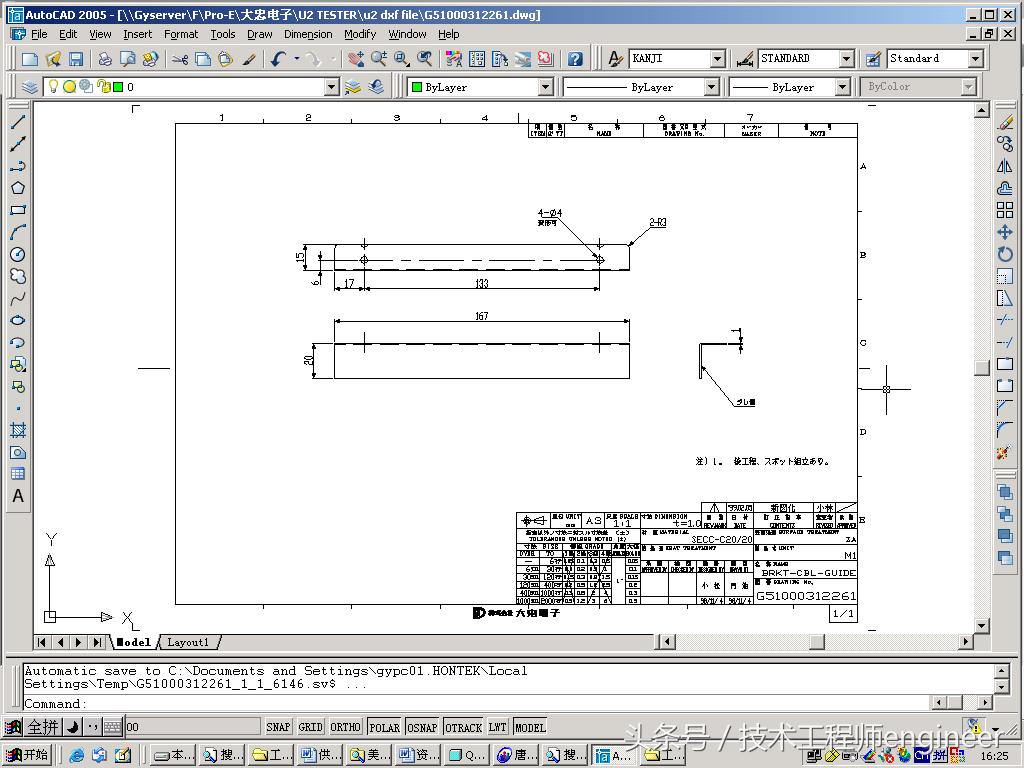Click the drawing area vertical scrollbar down arrow

click(982, 625)
